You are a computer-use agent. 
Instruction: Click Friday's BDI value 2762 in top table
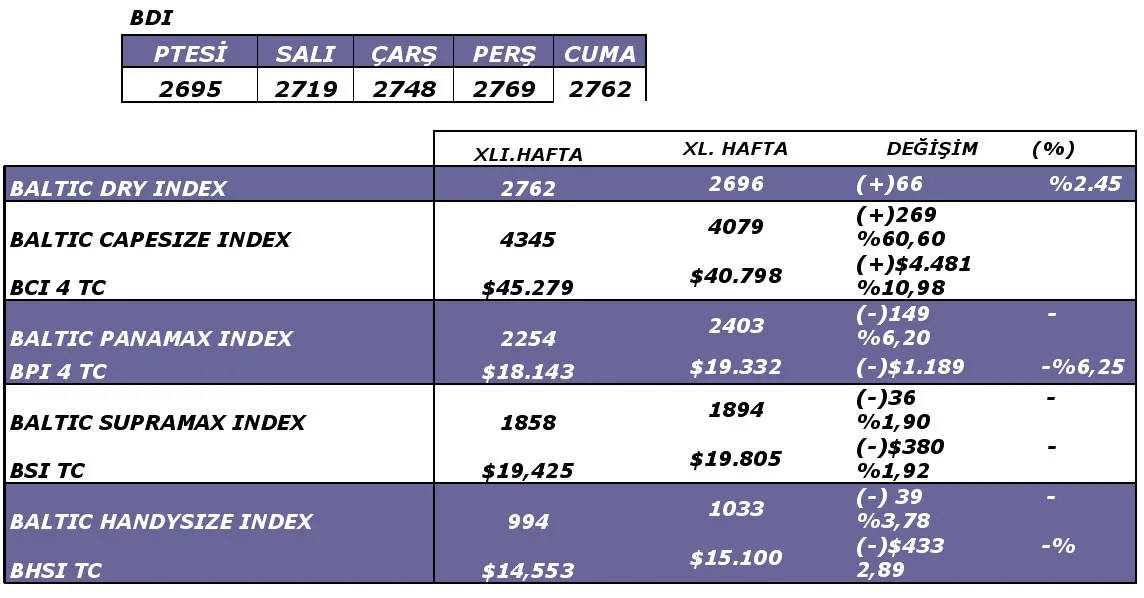pos(600,89)
